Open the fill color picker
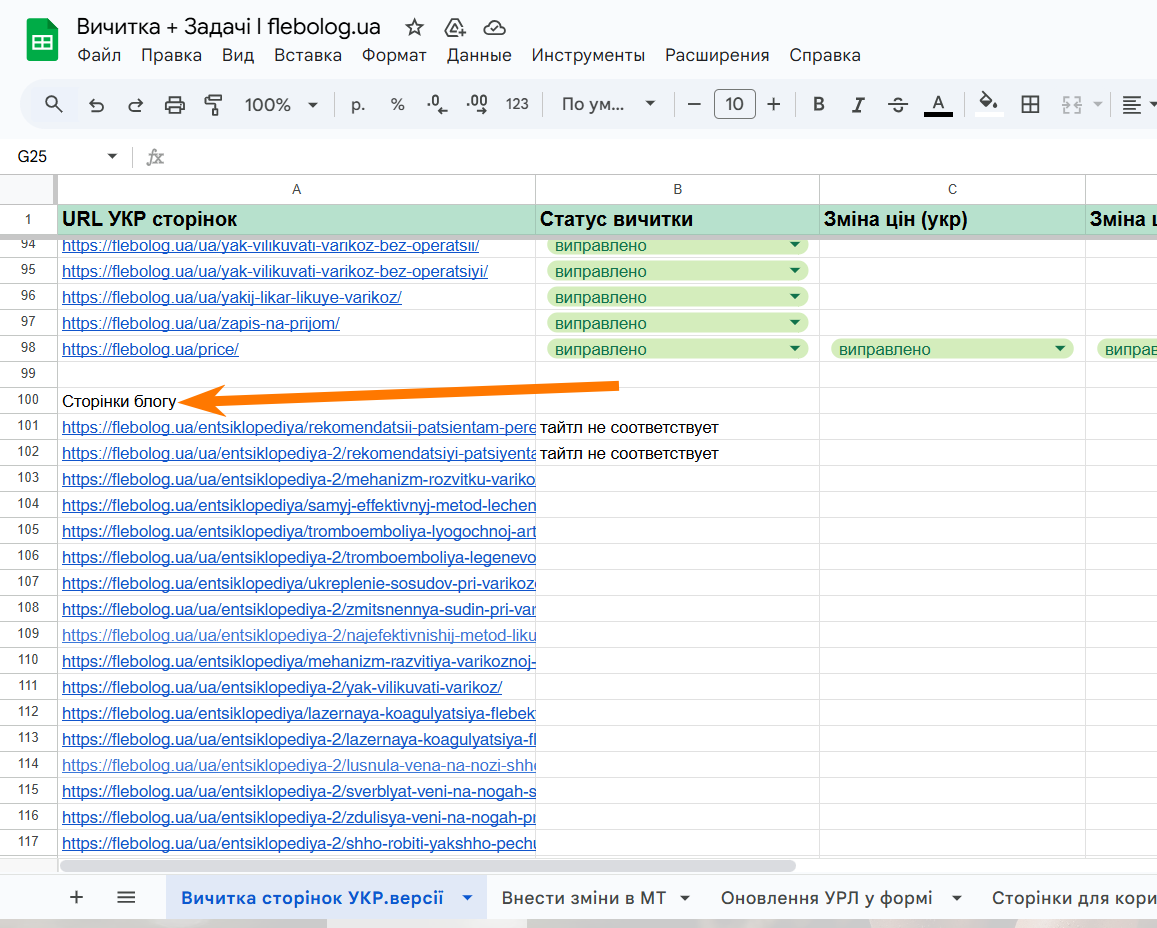Image resolution: width=1157 pixels, height=928 pixels. tap(987, 103)
